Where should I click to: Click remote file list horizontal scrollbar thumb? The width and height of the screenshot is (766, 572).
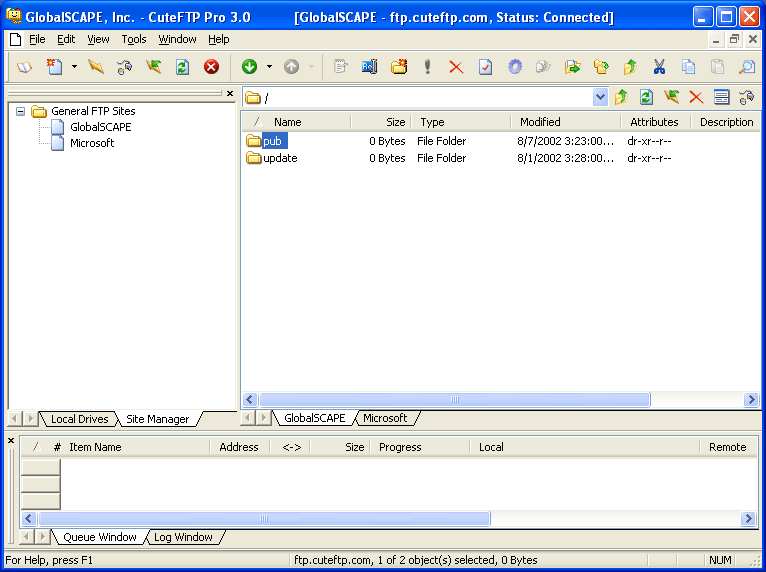point(454,400)
